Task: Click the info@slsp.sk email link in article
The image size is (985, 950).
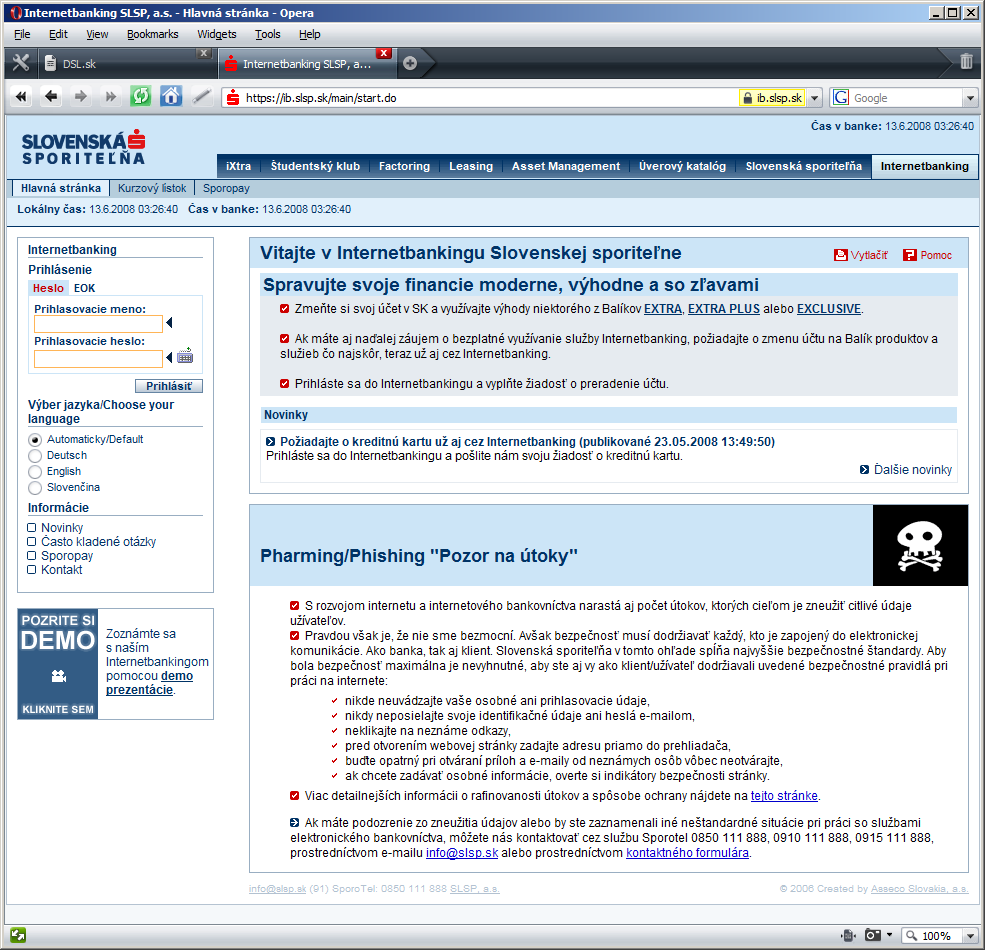Action: (462, 853)
